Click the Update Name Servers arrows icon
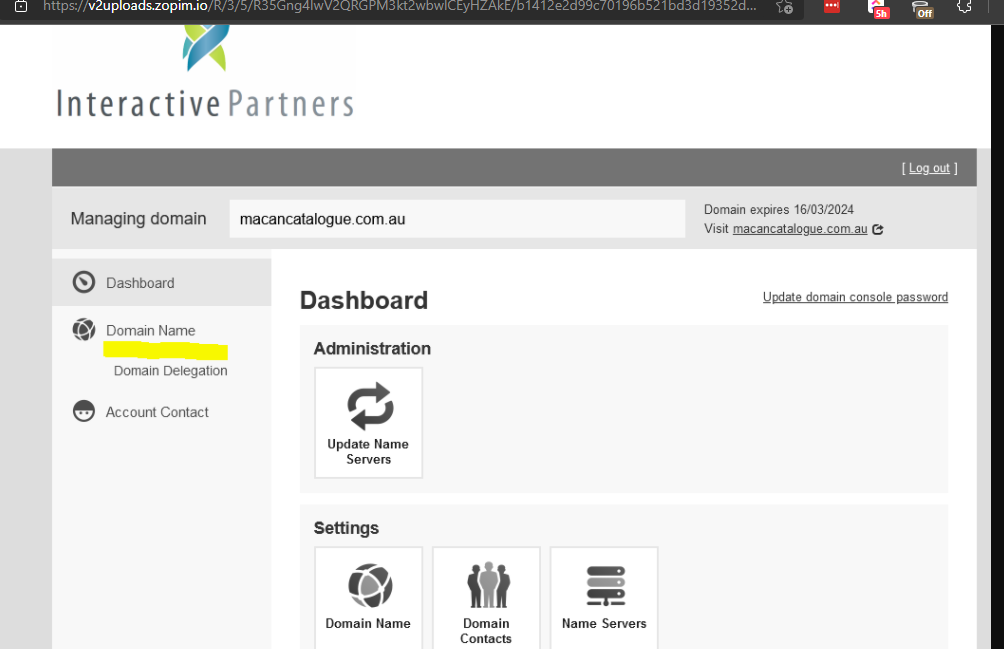The width and height of the screenshot is (1004, 649). pyautogui.click(x=369, y=407)
